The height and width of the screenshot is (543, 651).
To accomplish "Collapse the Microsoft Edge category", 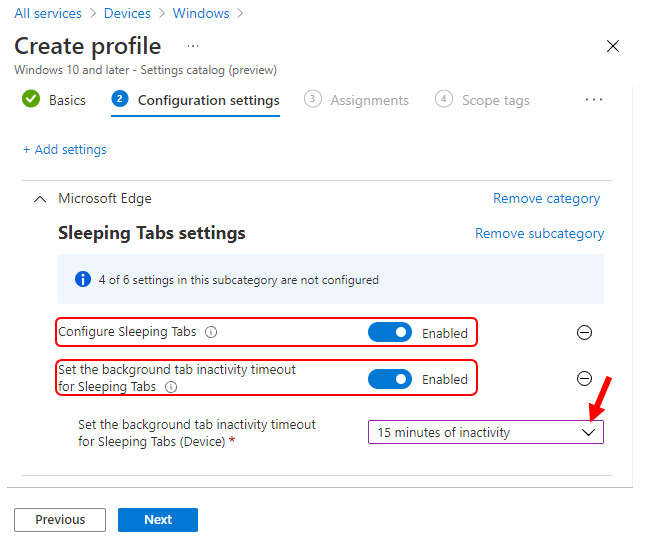I will tap(40, 199).
